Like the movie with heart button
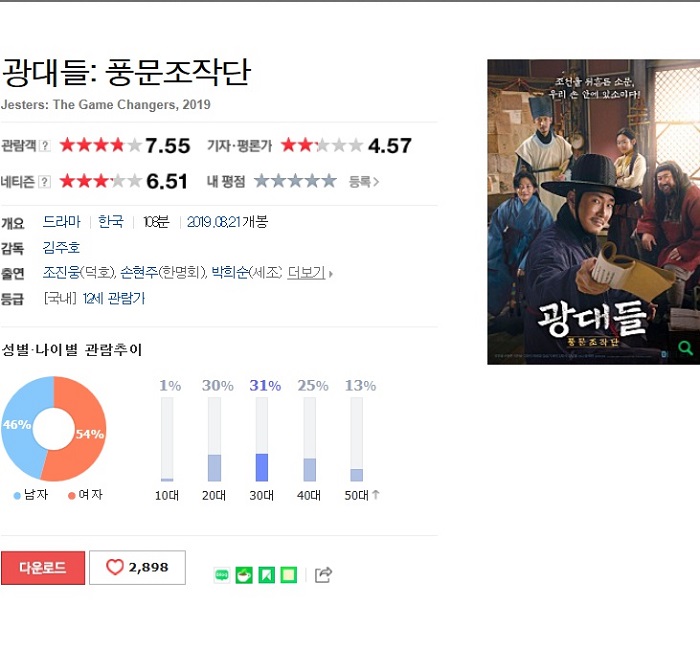Image resolution: width=700 pixels, height=649 pixels. (138, 567)
